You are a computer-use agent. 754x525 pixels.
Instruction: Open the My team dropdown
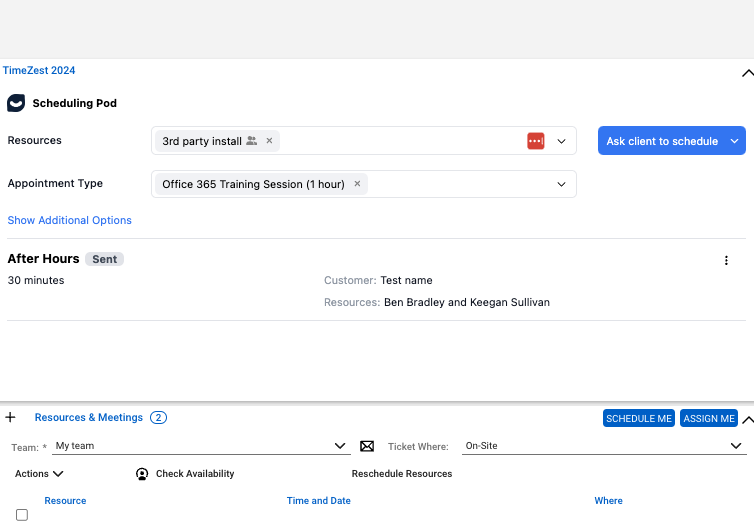click(x=341, y=446)
